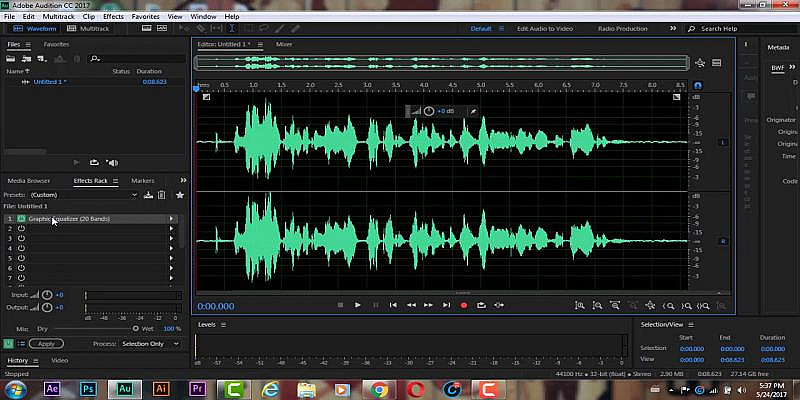Toggle power for Graphic Equalizer effect slot 1
The width and height of the screenshot is (800, 400).
click(x=21, y=218)
